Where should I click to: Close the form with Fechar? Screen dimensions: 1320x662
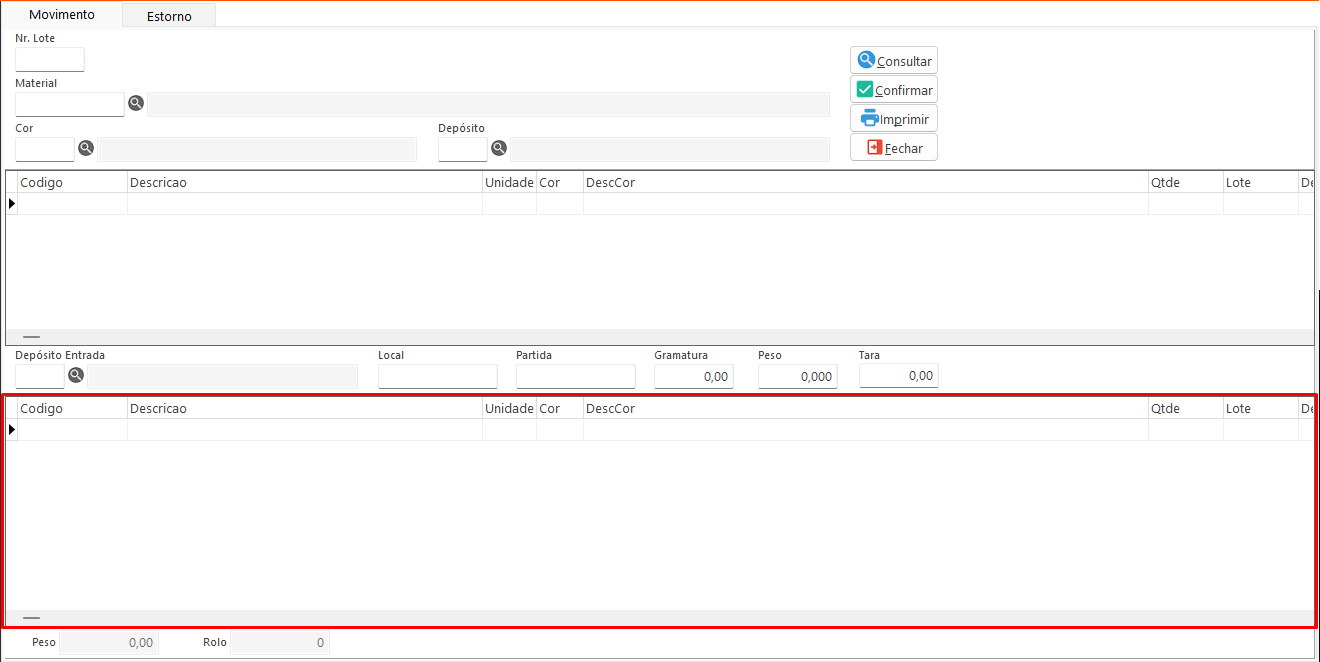[x=893, y=148]
